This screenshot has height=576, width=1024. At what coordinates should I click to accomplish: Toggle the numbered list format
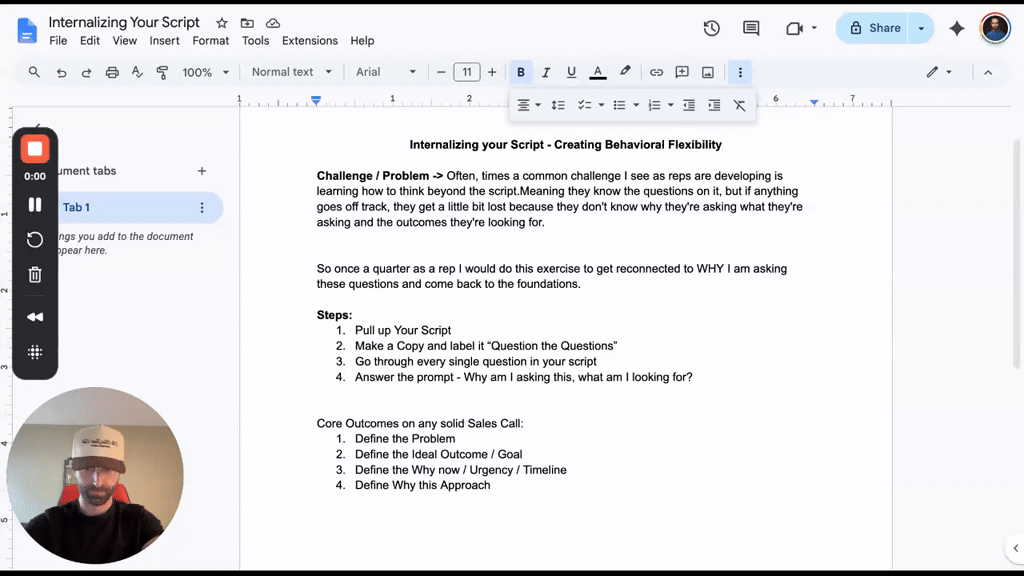pos(654,105)
